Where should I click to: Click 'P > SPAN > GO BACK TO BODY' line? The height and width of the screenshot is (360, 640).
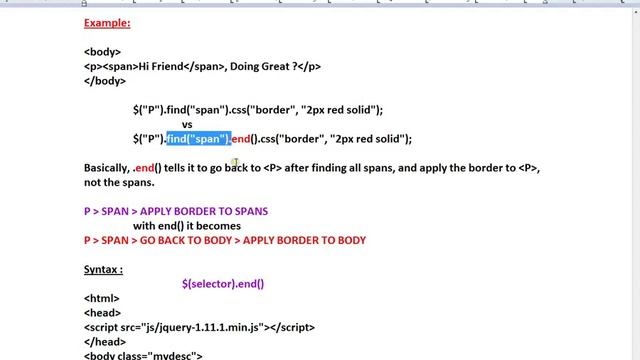tap(225, 240)
